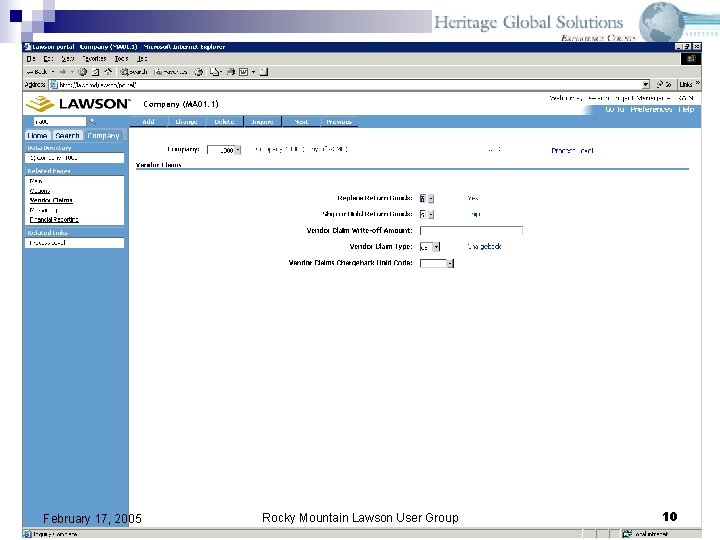720x540 pixels.
Task: Click the Company number input field
Action: pos(221,150)
